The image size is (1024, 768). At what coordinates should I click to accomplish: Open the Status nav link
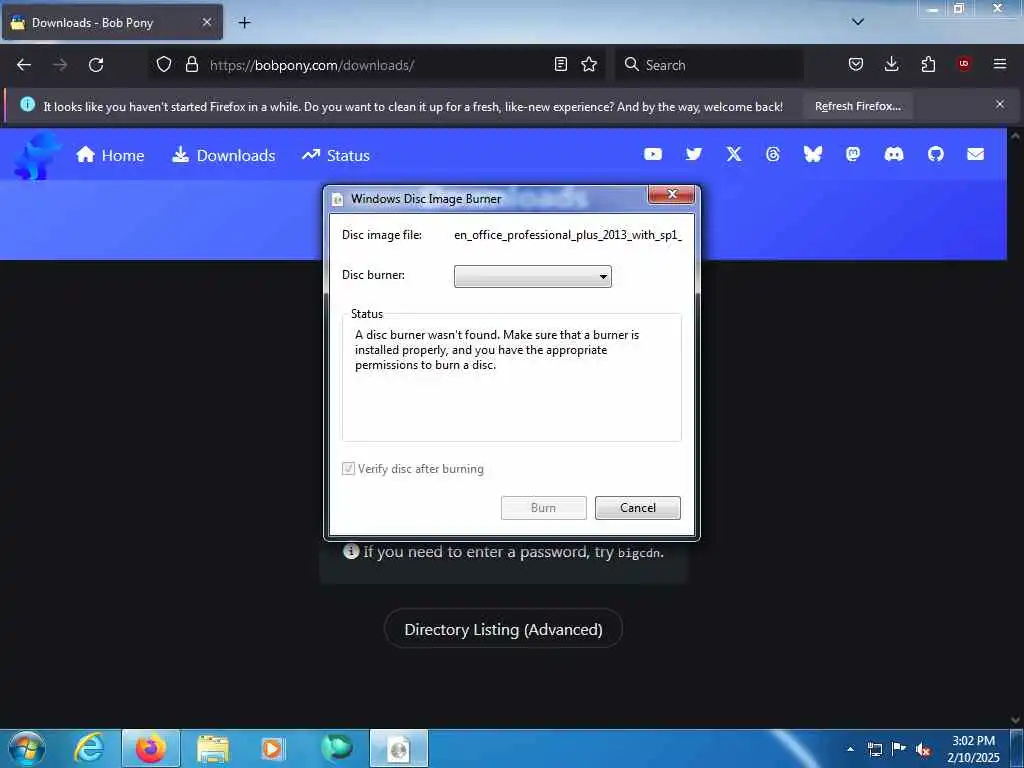pos(336,155)
